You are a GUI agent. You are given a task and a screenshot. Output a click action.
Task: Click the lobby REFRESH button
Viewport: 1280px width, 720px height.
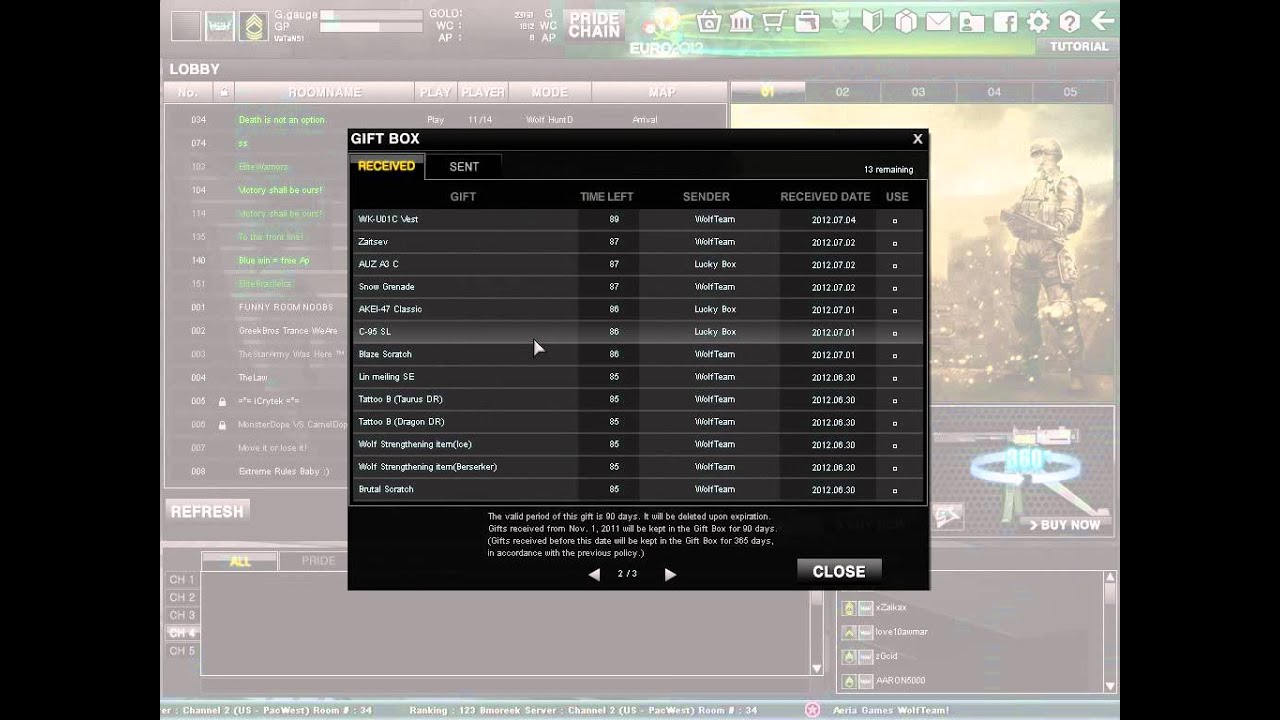pyautogui.click(x=207, y=511)
